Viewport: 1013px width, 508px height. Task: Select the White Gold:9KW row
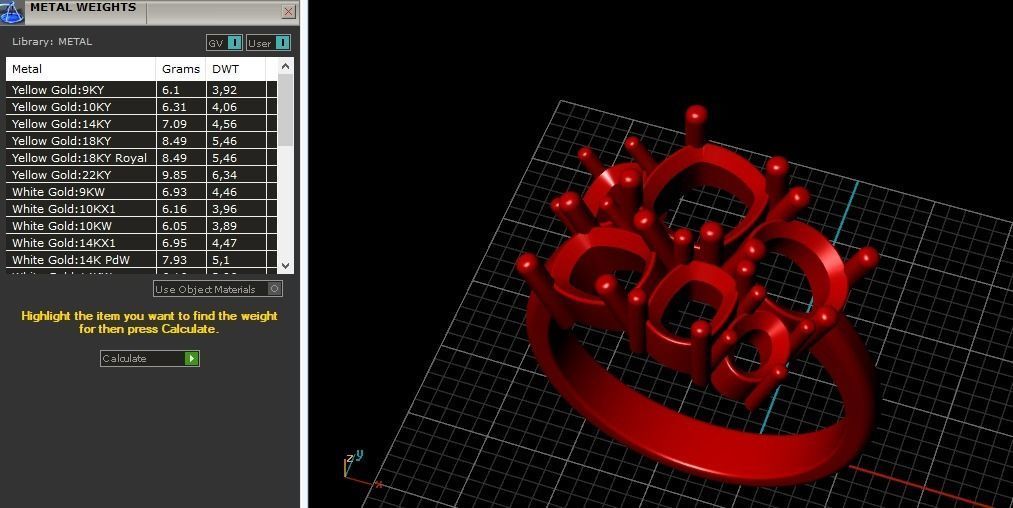(141, 191)
